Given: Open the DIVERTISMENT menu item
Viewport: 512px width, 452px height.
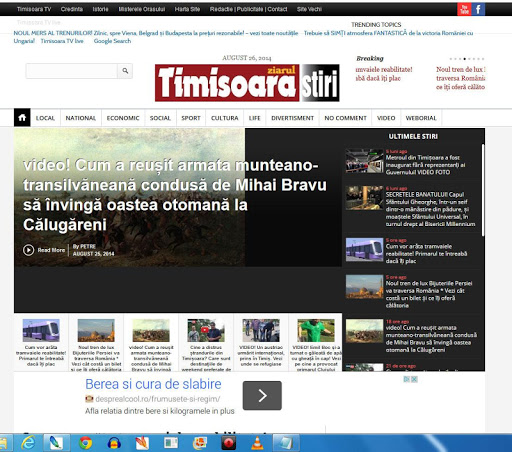Looking at the screenshot, I should point(292,118).
